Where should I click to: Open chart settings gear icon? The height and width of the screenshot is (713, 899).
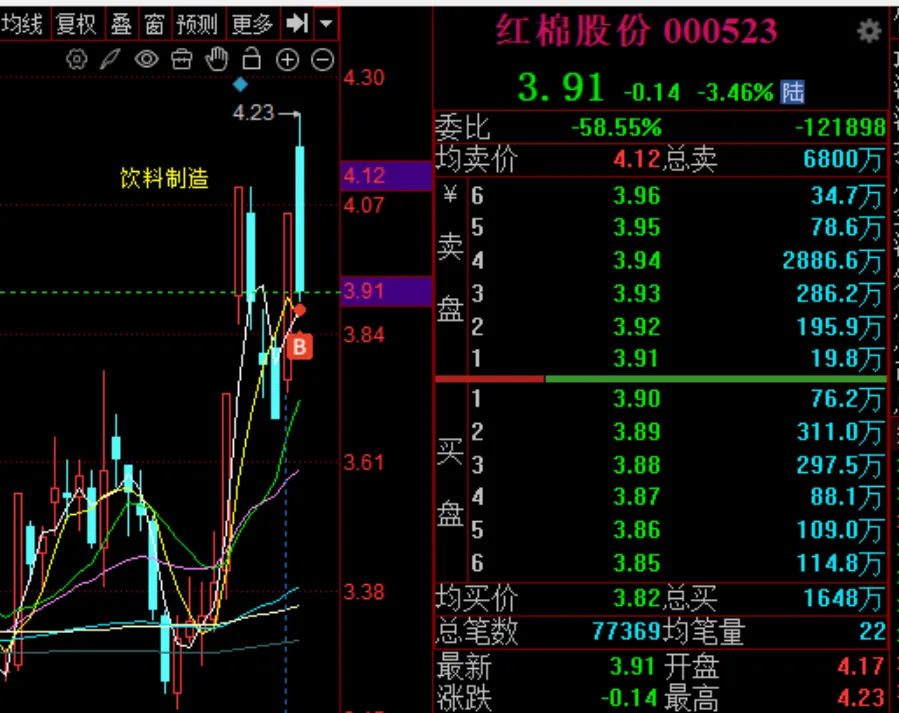[x=77, y=60]
